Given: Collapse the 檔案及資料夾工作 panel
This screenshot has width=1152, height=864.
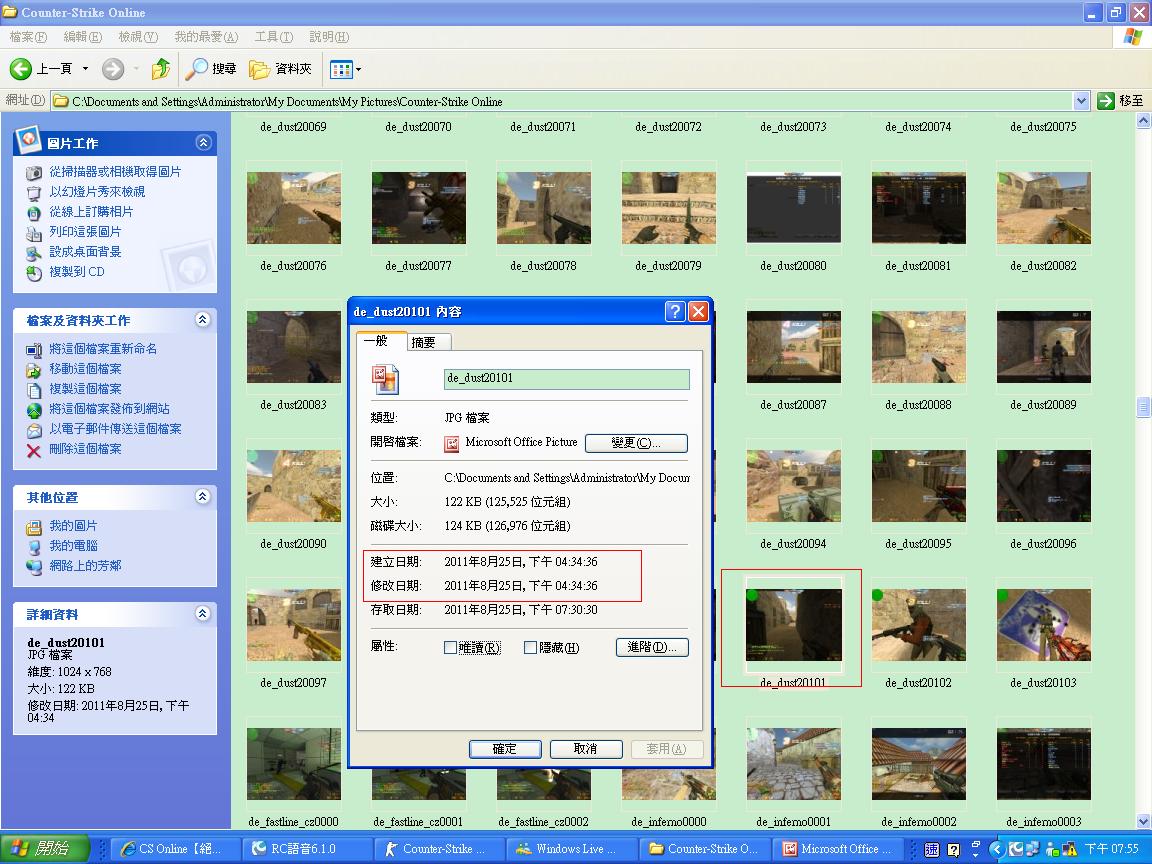Looking at the screenshot, I should point(204,320).
